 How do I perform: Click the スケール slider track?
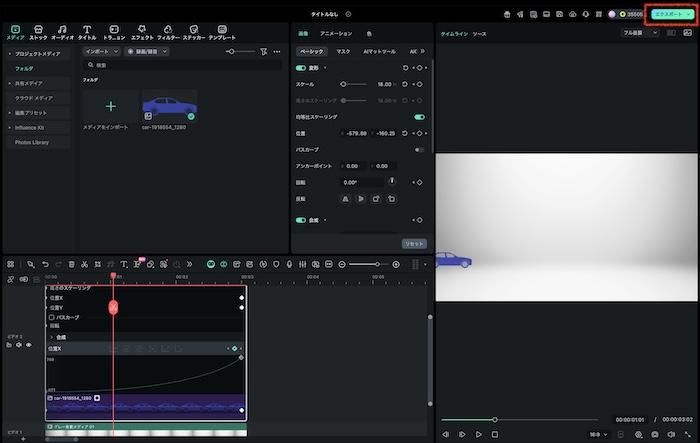(x=355, y=85)
